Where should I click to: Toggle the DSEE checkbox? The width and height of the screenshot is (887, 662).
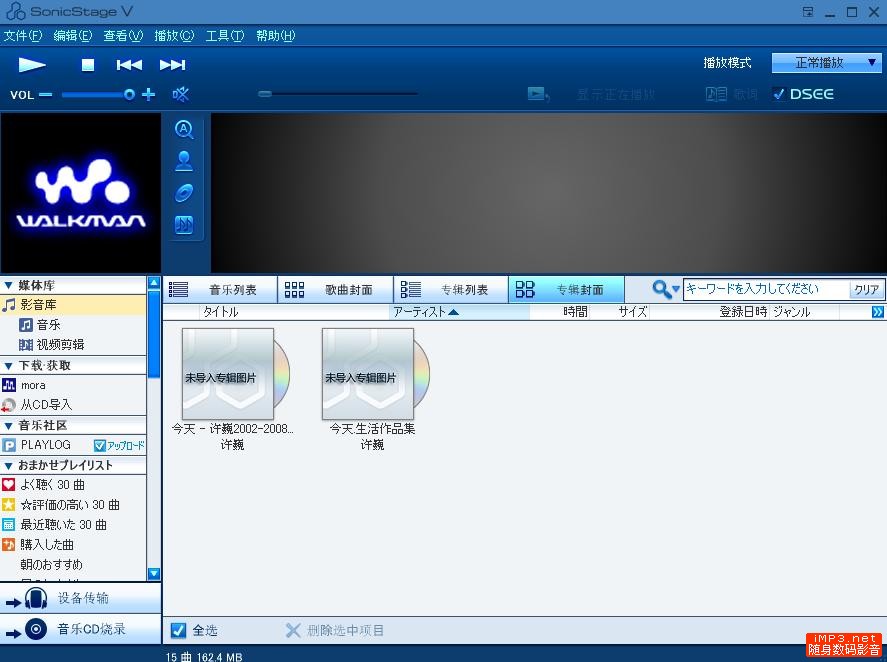coord(779,94)
